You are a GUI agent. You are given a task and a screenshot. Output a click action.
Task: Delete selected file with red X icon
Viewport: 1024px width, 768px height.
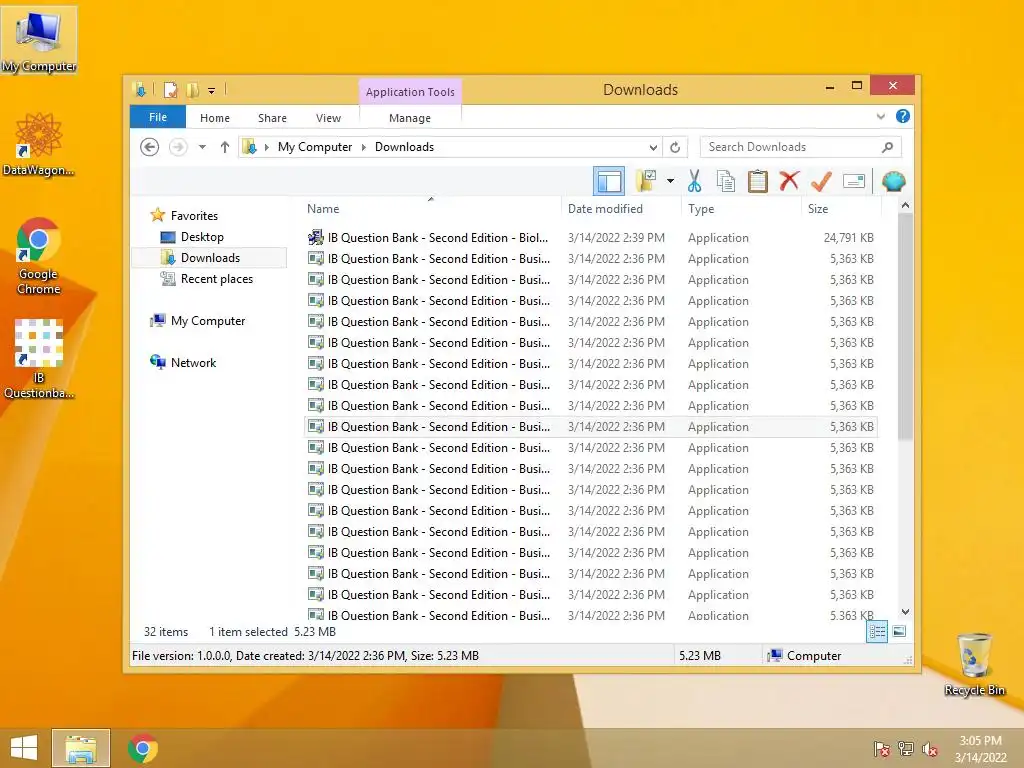pos(789,181)
